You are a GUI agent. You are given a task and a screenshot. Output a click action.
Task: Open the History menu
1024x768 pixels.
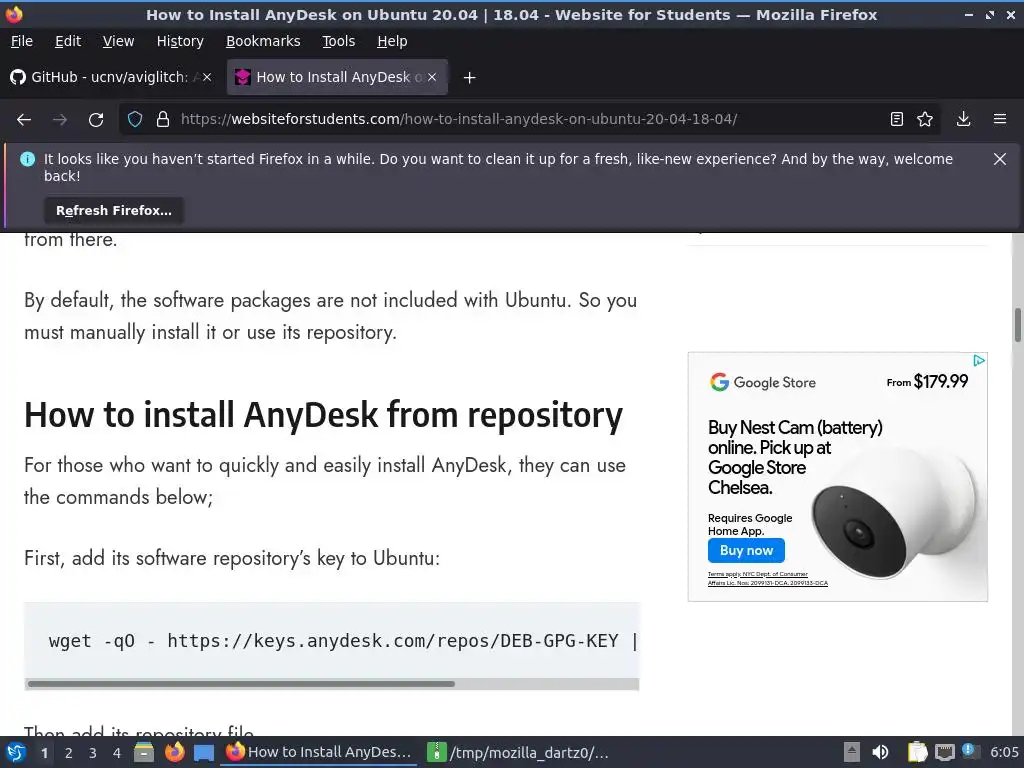pyautogui.click(x=180, y=41)
